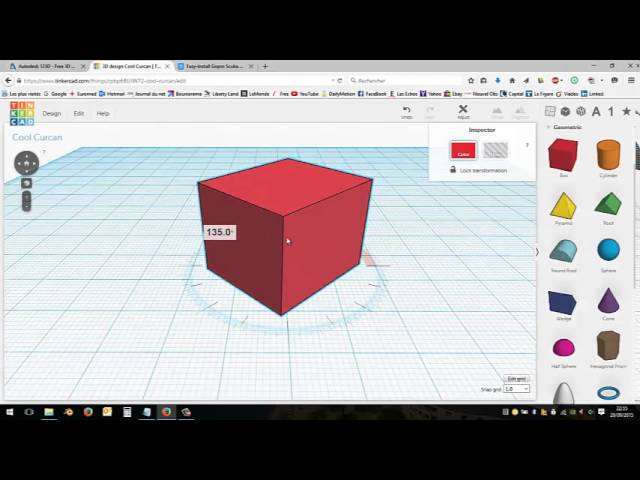Choose the striped Hole swatch in Inspector

click(x=496, y=150)
